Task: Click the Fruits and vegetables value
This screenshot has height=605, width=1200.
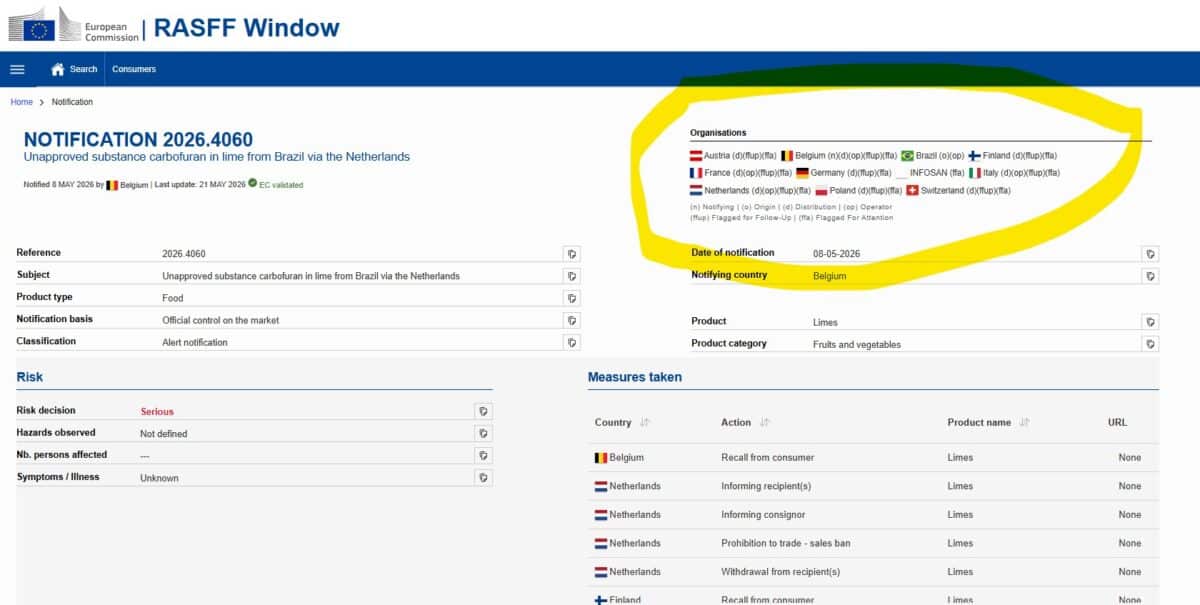Action: pyautogui.click(x=857, y=344)
